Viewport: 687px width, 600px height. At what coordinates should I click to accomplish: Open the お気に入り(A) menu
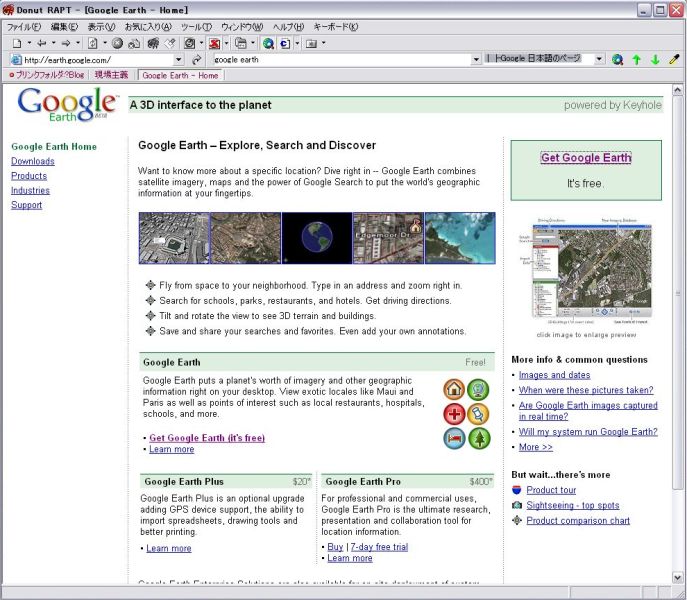click(148, 27)
